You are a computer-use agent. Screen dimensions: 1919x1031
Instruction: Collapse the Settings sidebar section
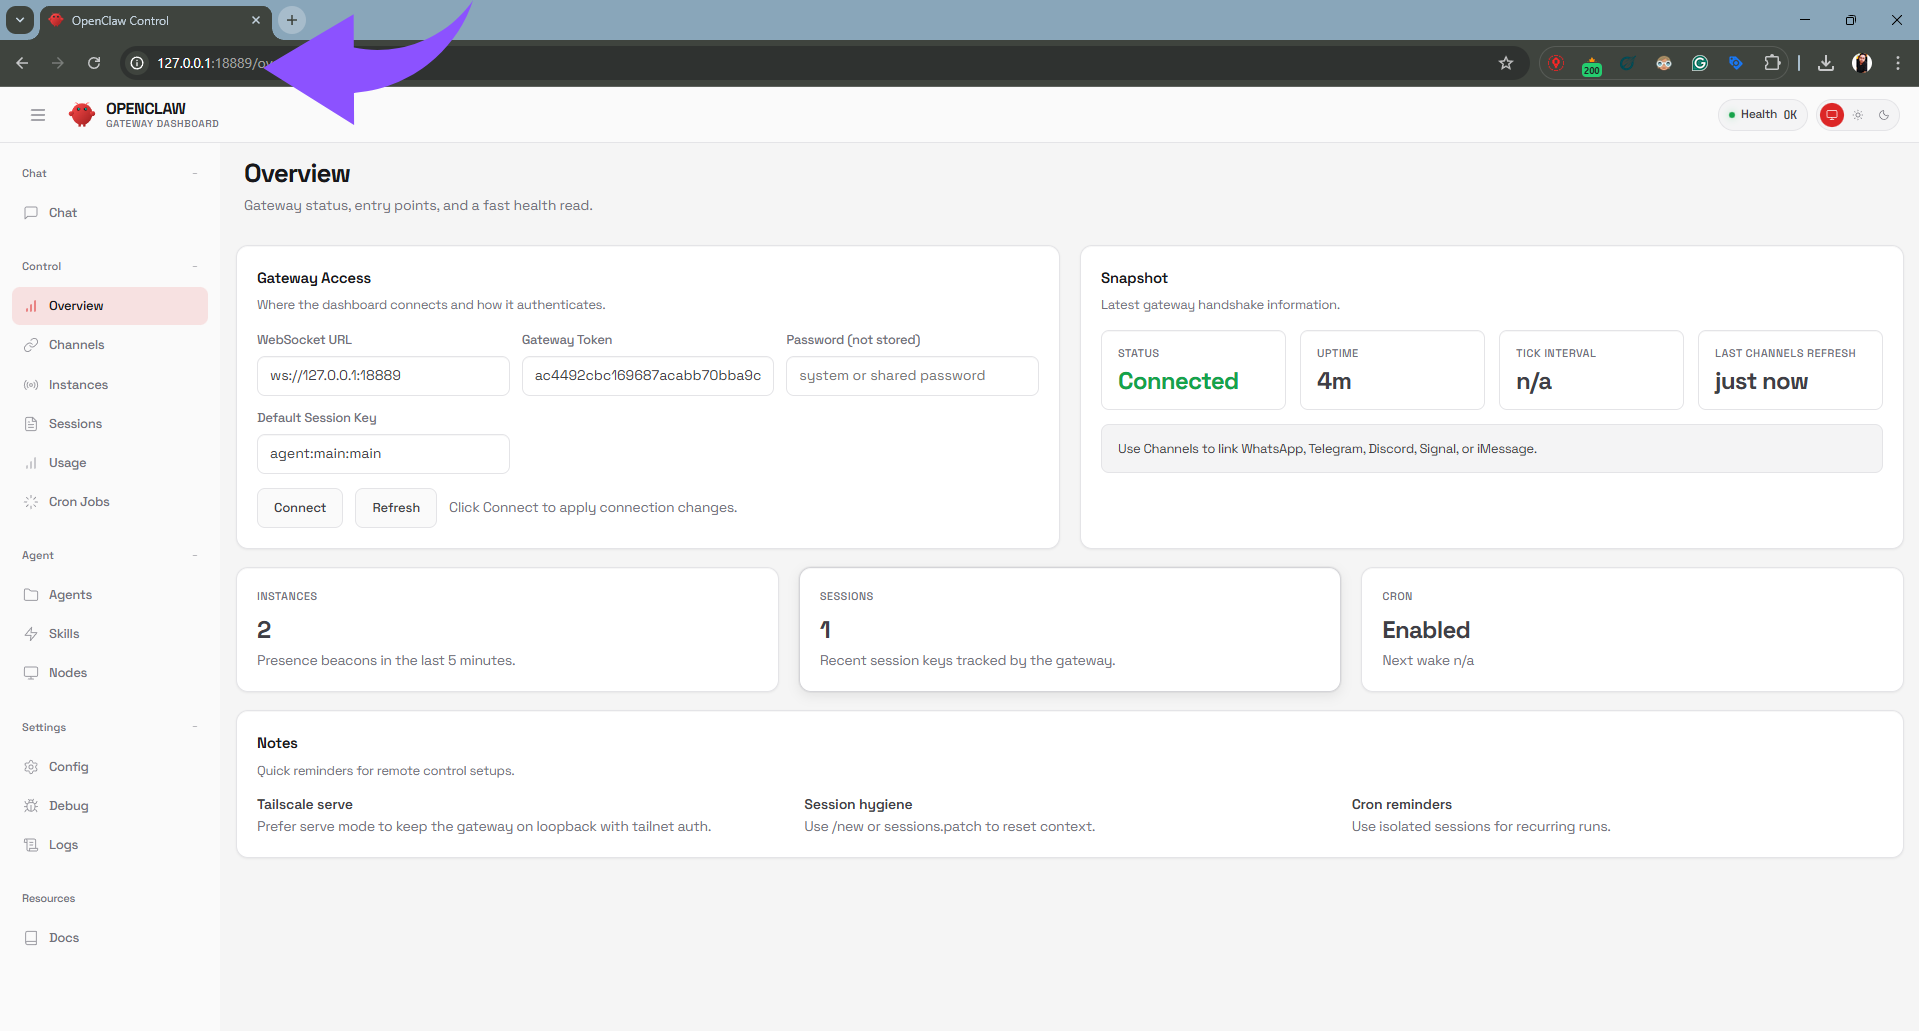click(196, 727)
